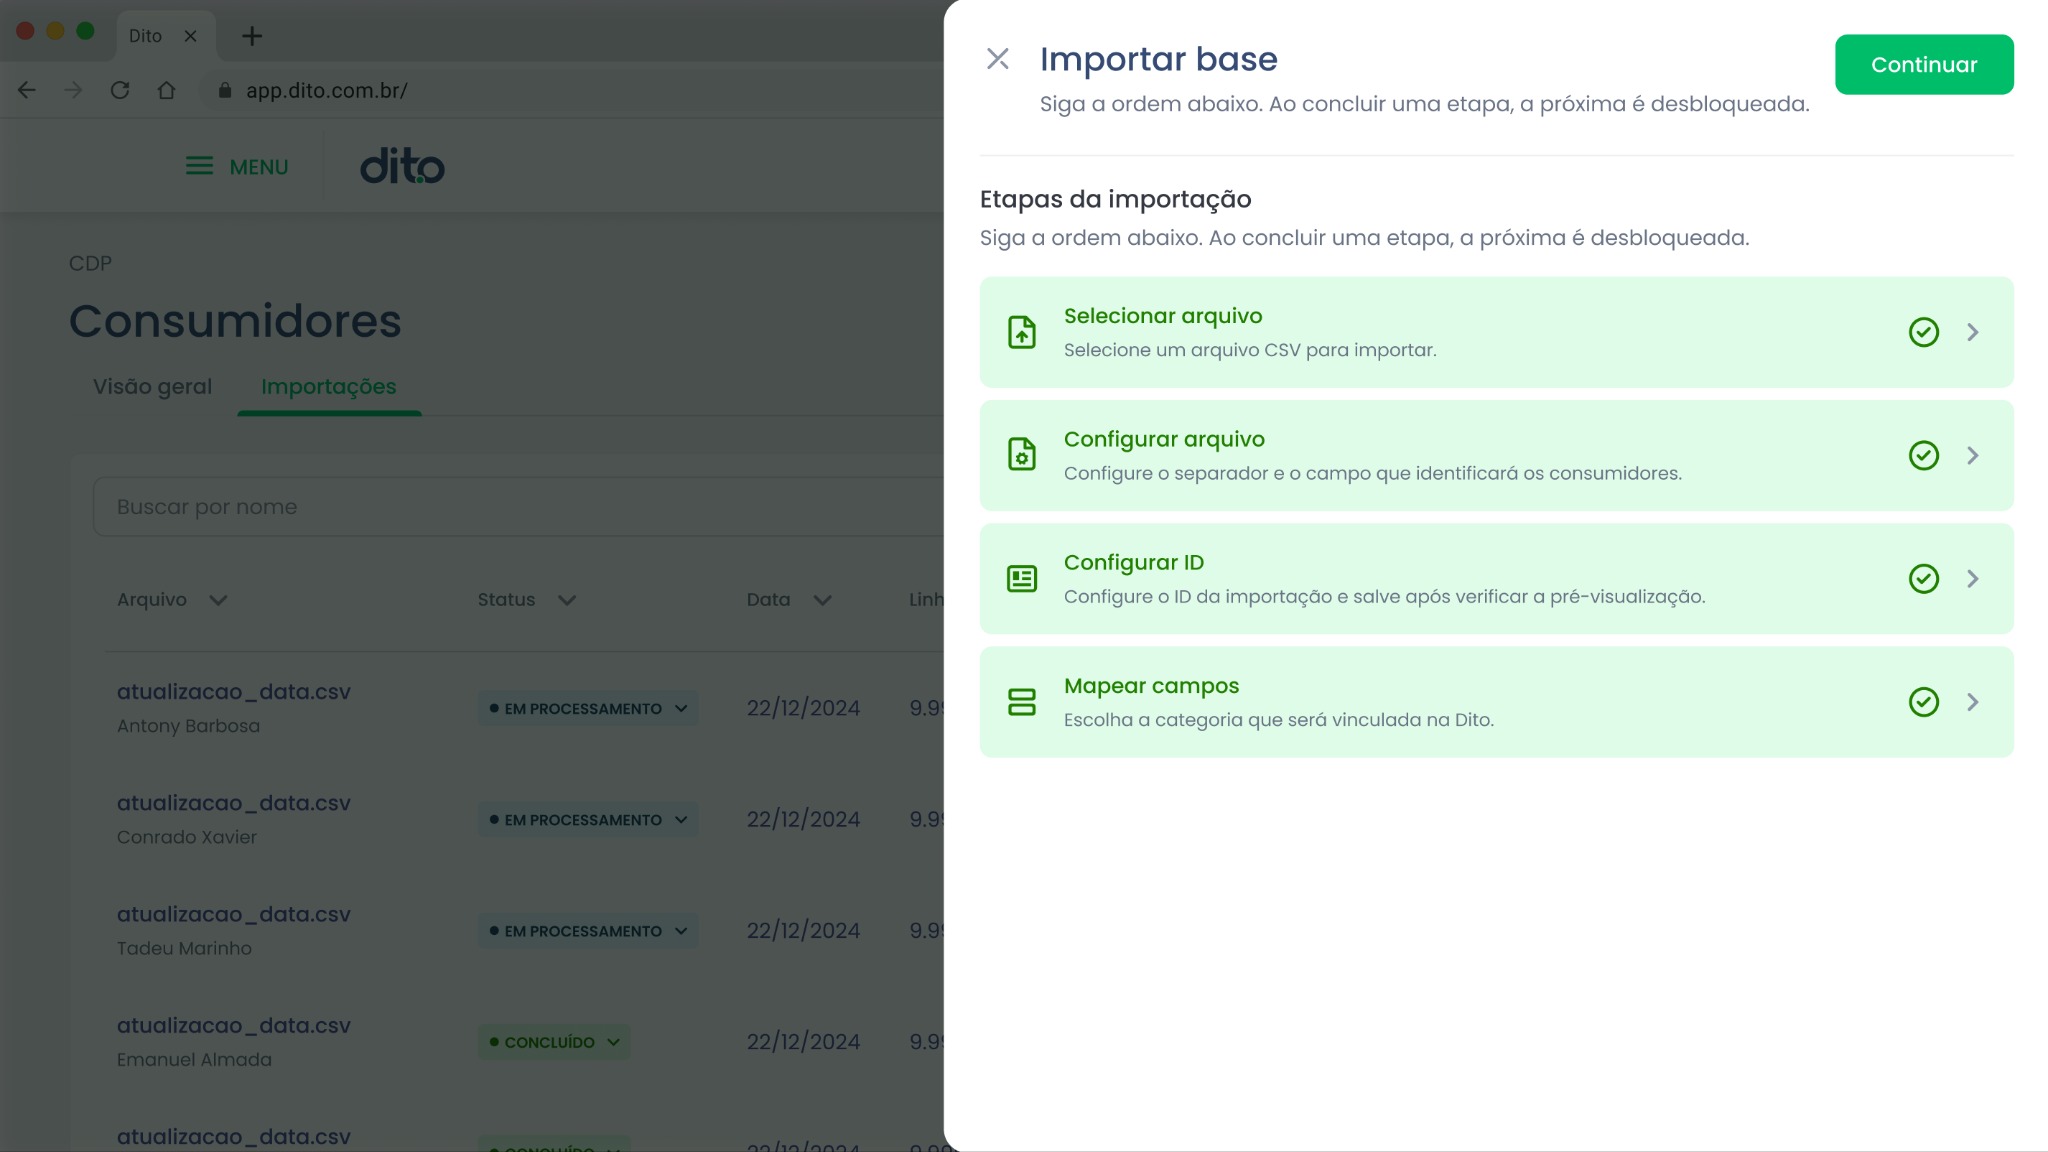Viewport: 2048px width, 1152px height.
Task: Click the Buscar por nome search field
Action: click(518, 507)
